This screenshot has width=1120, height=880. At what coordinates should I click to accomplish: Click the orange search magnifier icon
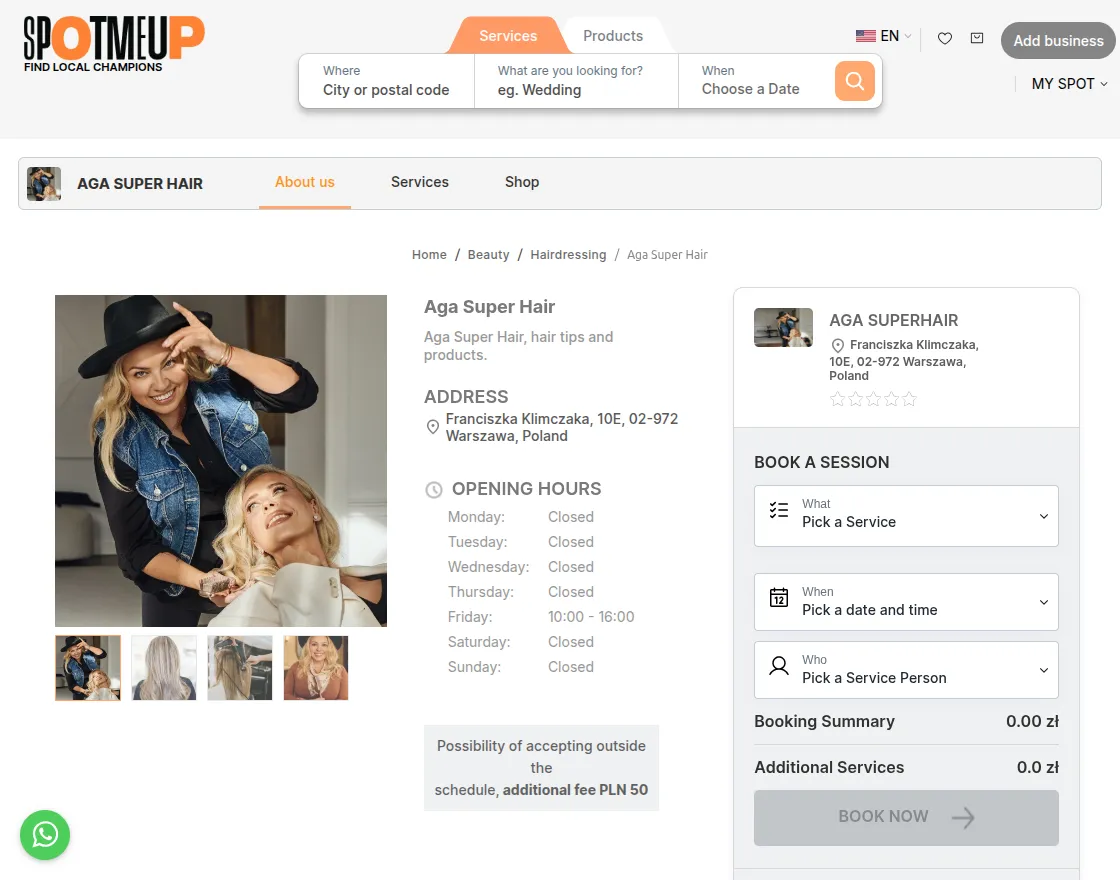(x=854, y=81)
